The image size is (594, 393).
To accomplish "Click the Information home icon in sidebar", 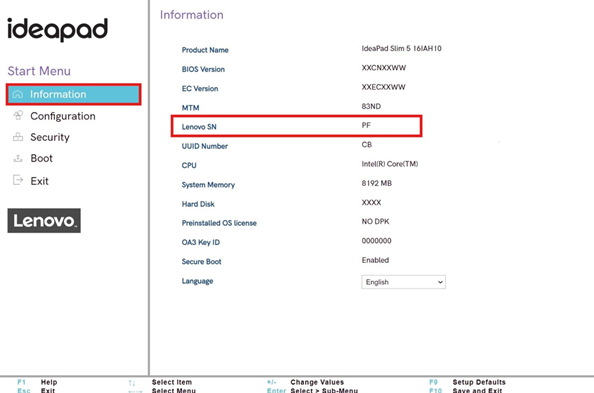I will click(18, 94).
